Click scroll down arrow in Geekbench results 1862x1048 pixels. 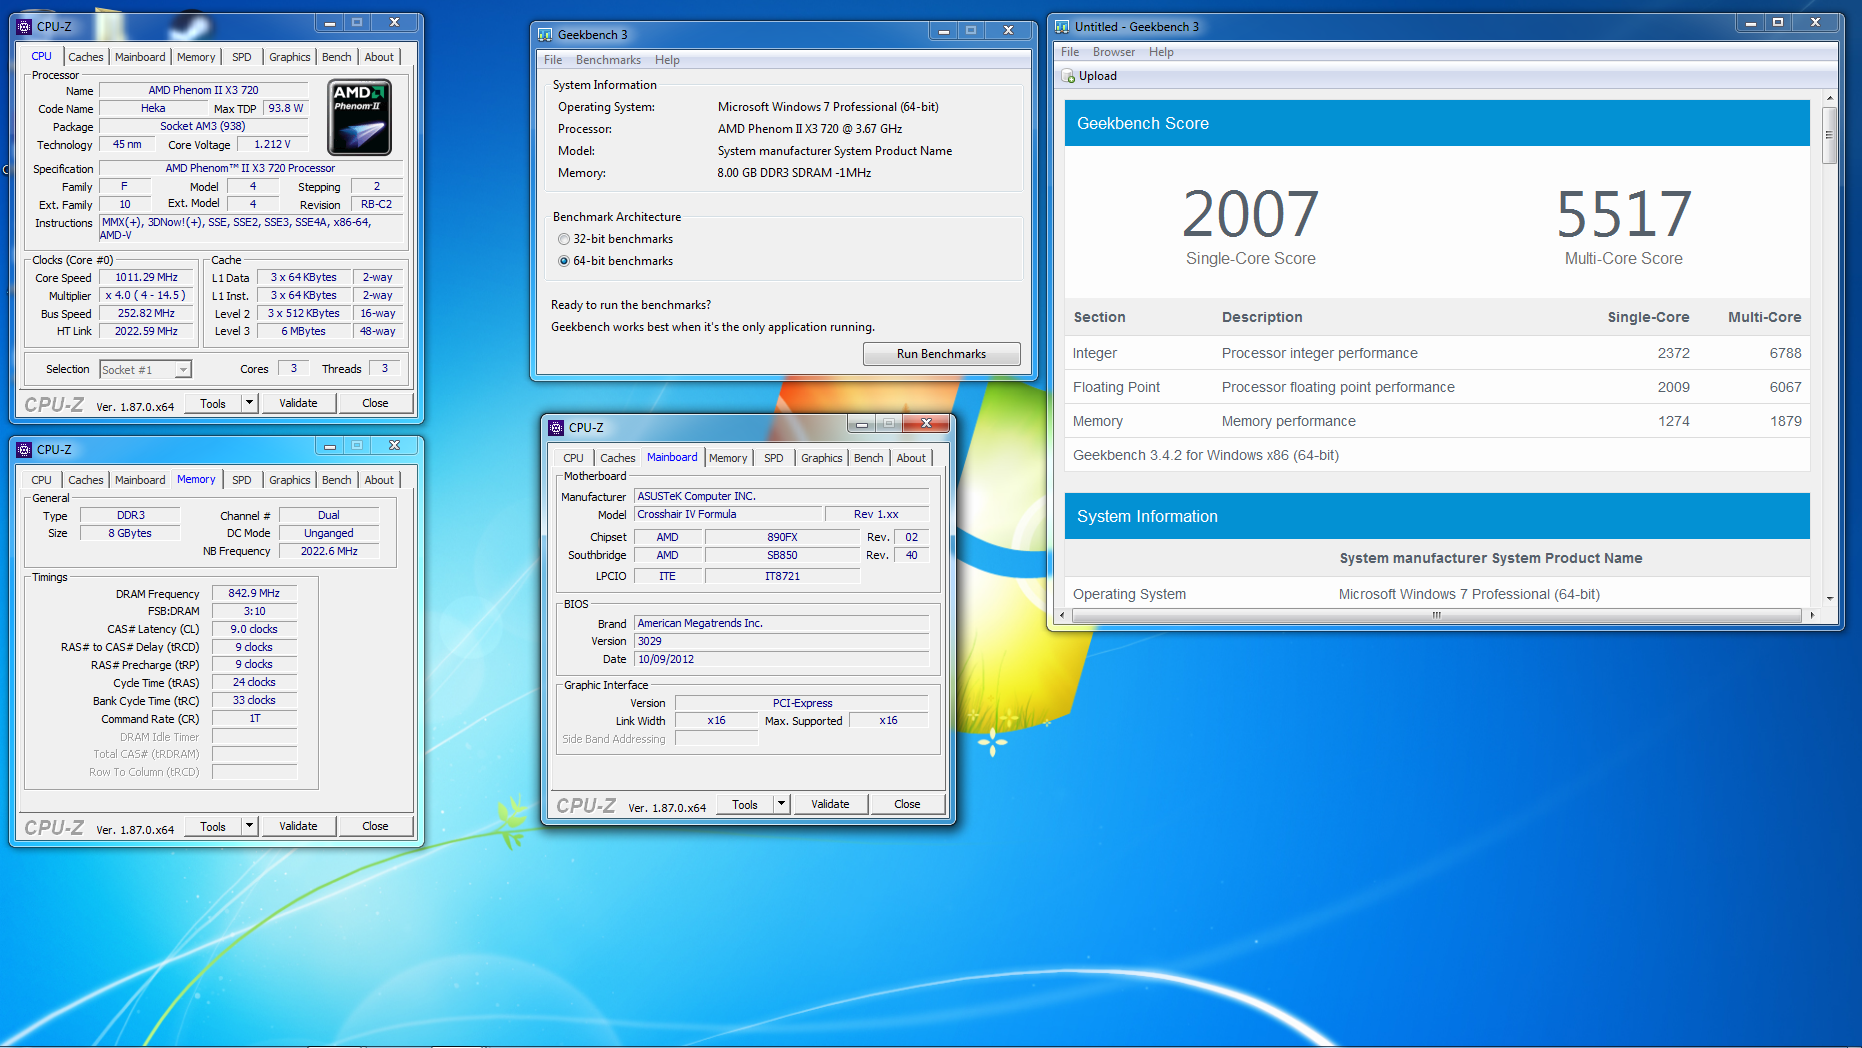point(1829,598)
